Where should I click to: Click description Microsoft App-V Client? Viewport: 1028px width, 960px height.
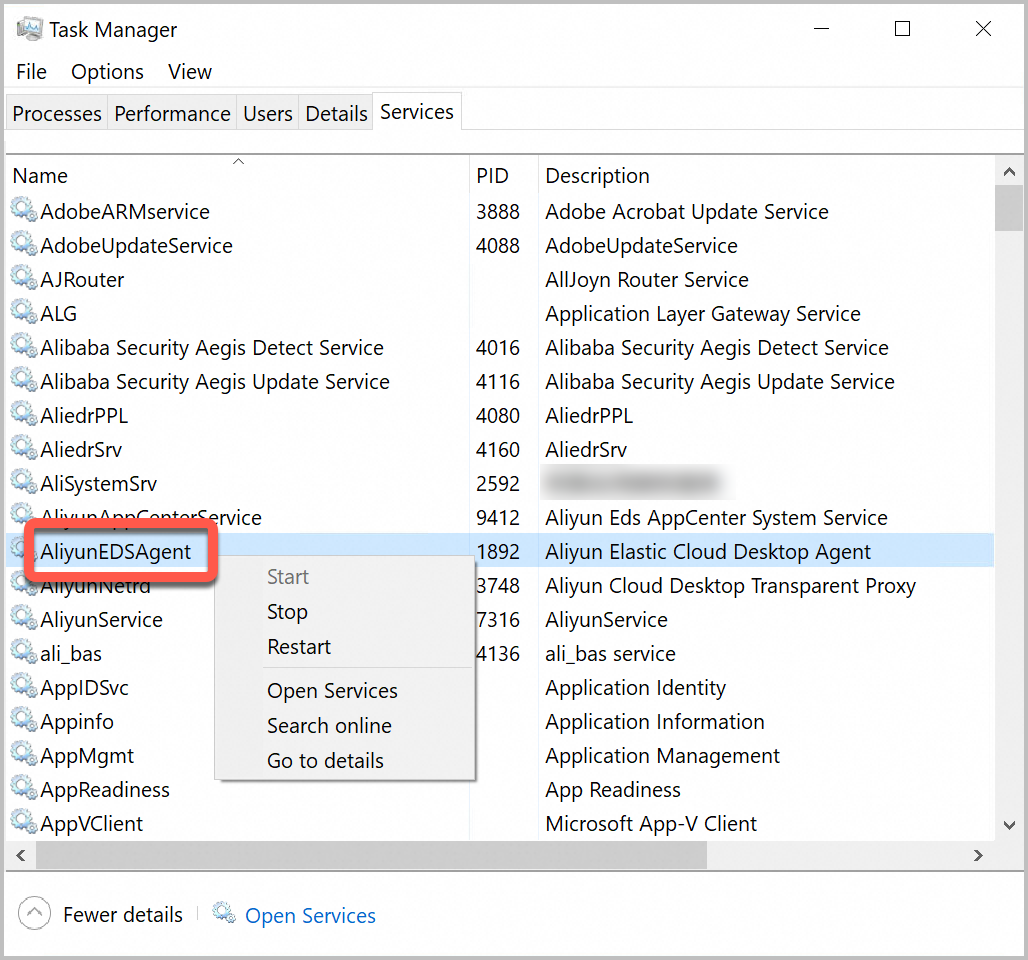point(651,824)
